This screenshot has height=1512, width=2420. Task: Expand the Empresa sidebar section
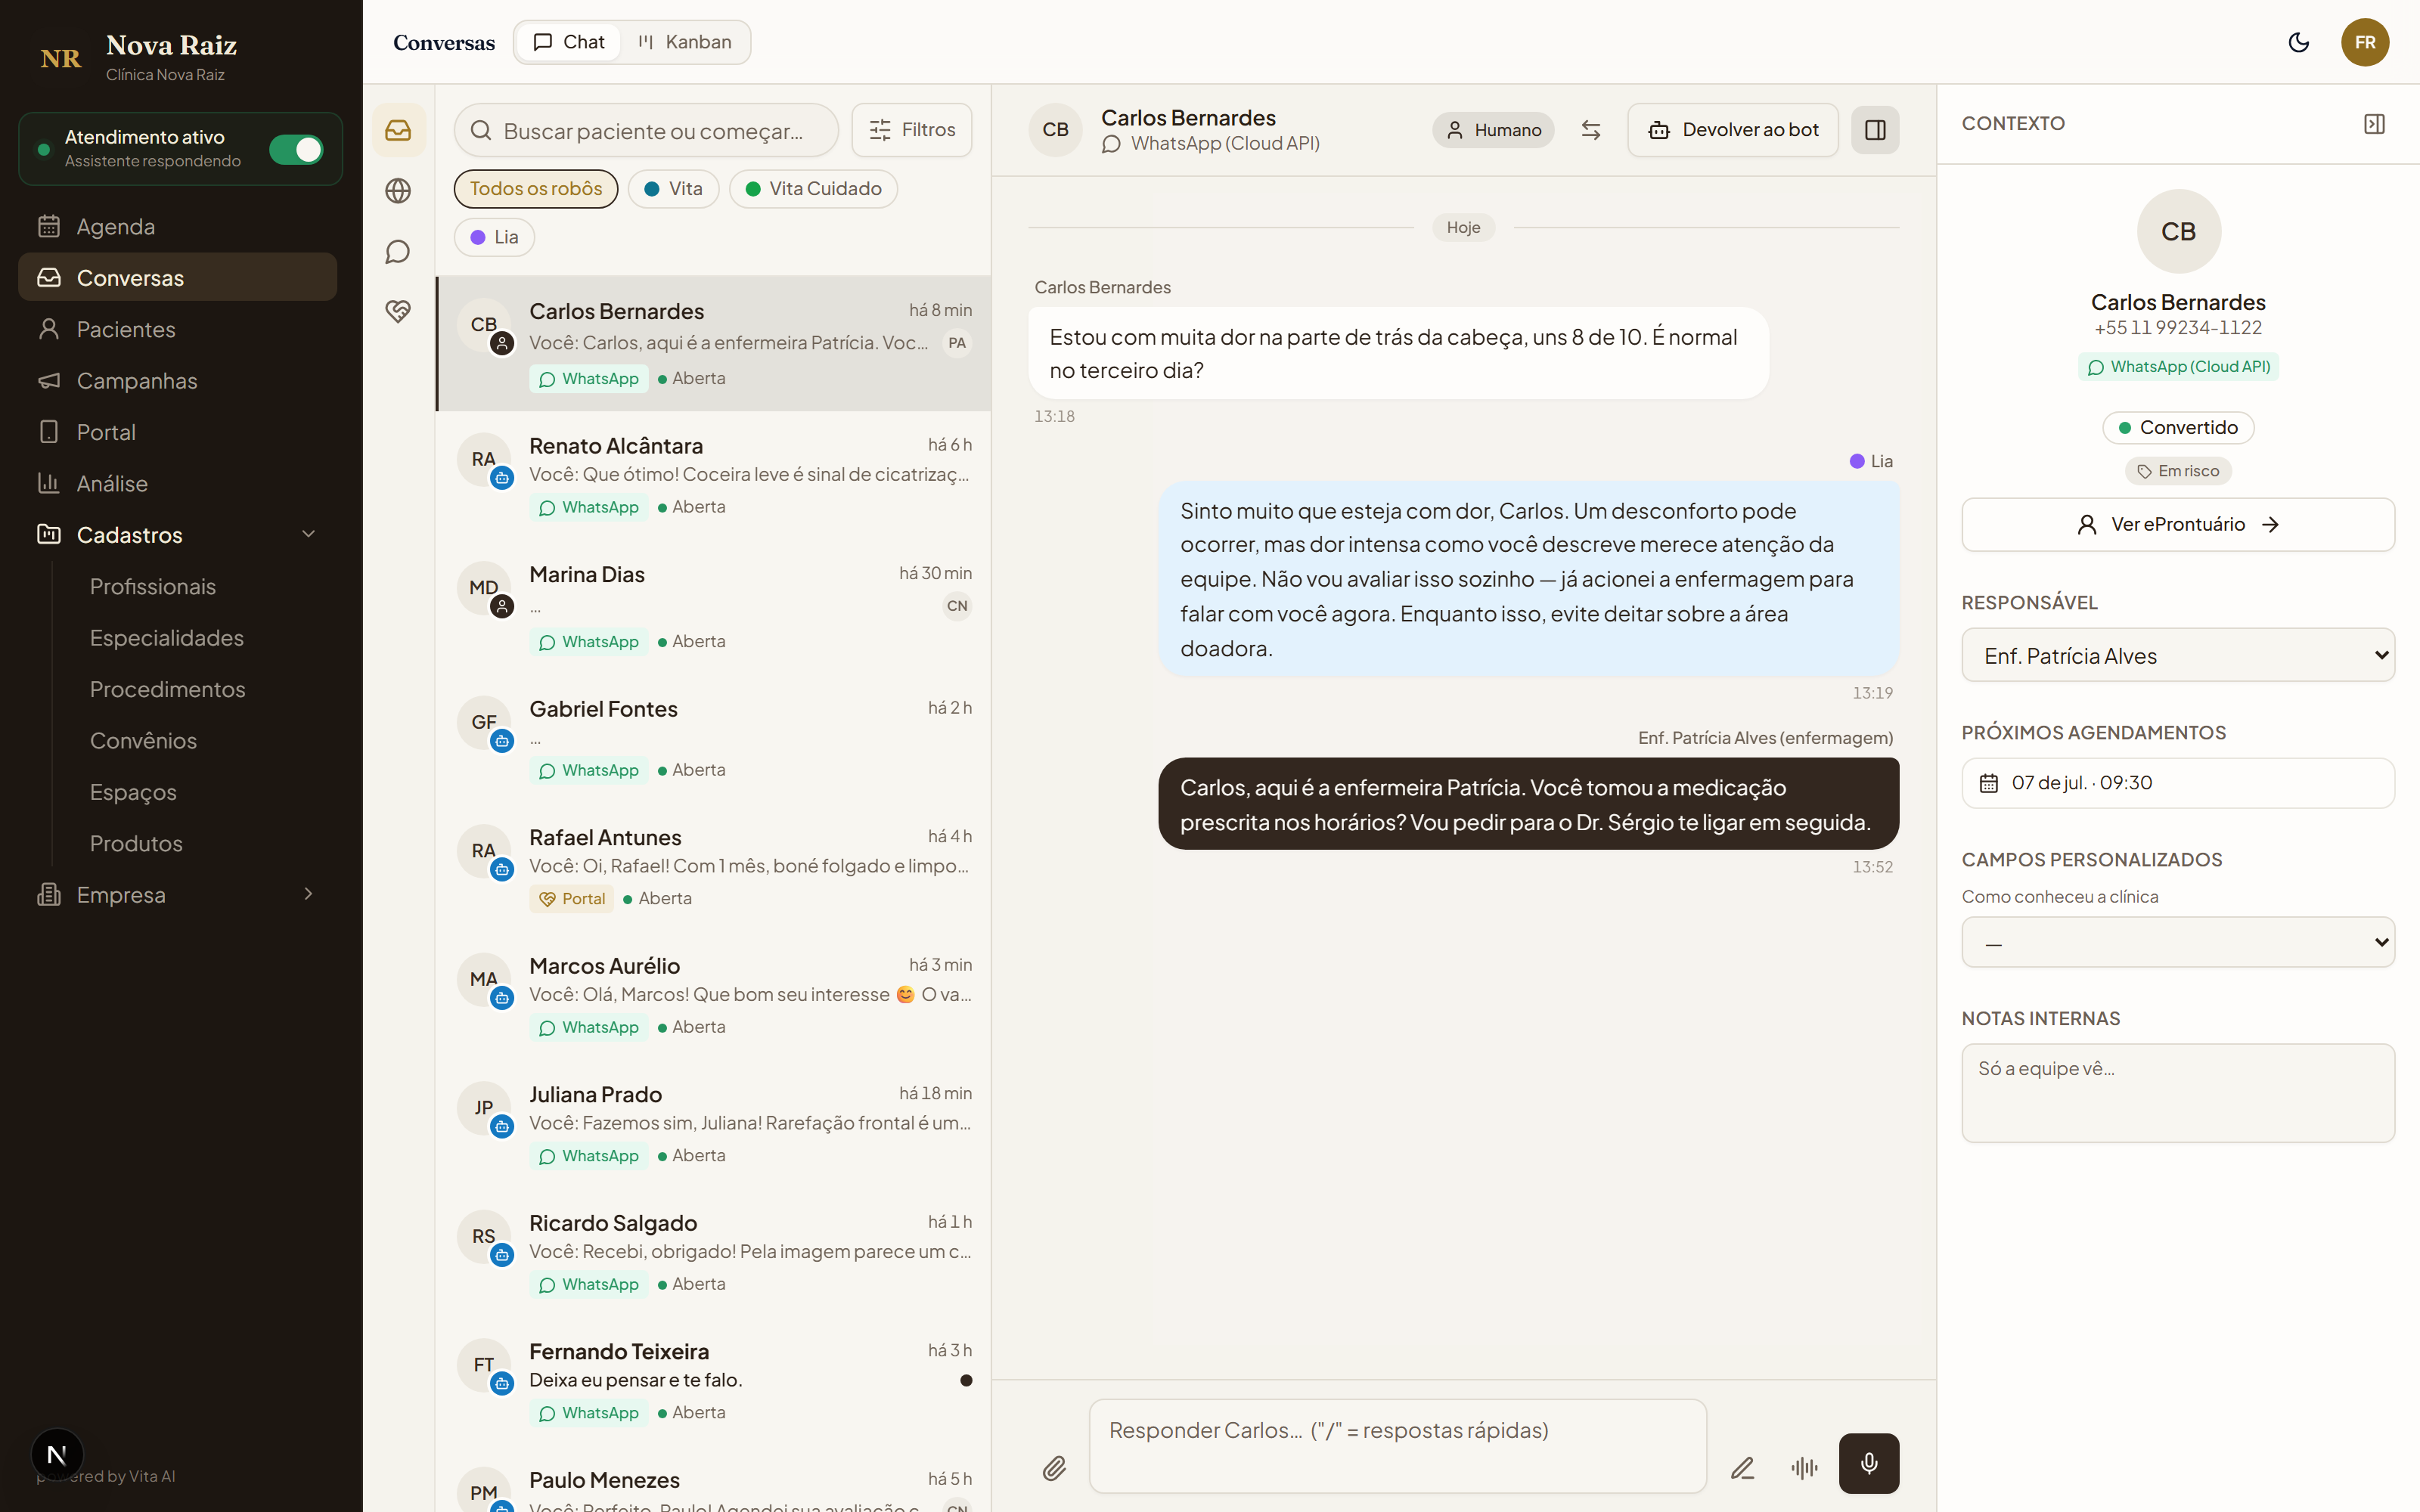coord(177,894)
